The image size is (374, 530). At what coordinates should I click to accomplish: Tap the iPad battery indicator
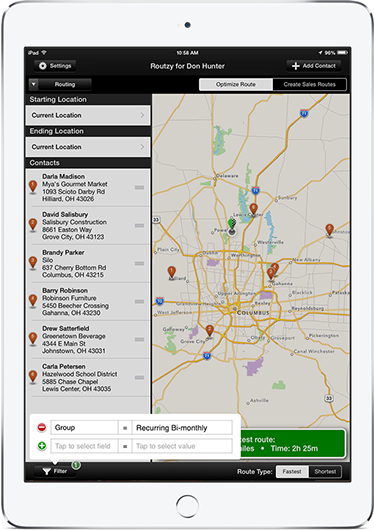pos(342,53)
